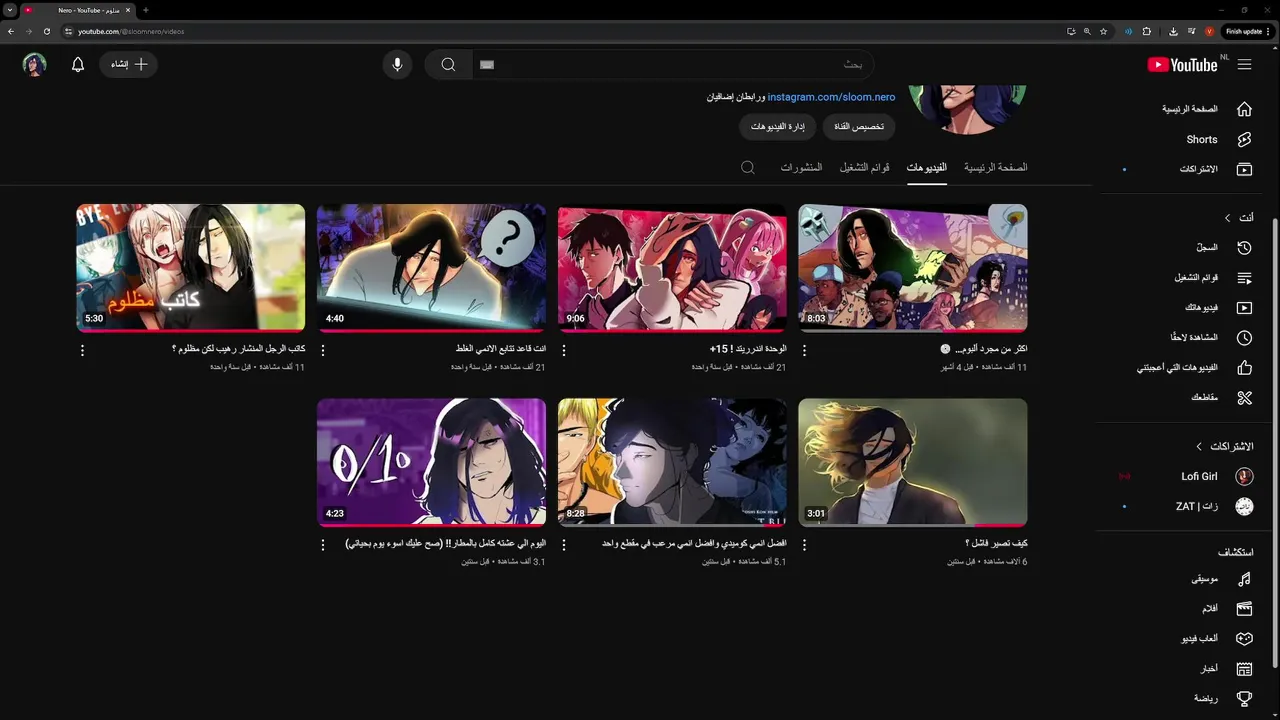Open options menu for افضل انمي كوميدي video
The image size is (1280, 720).
point(564,545)
